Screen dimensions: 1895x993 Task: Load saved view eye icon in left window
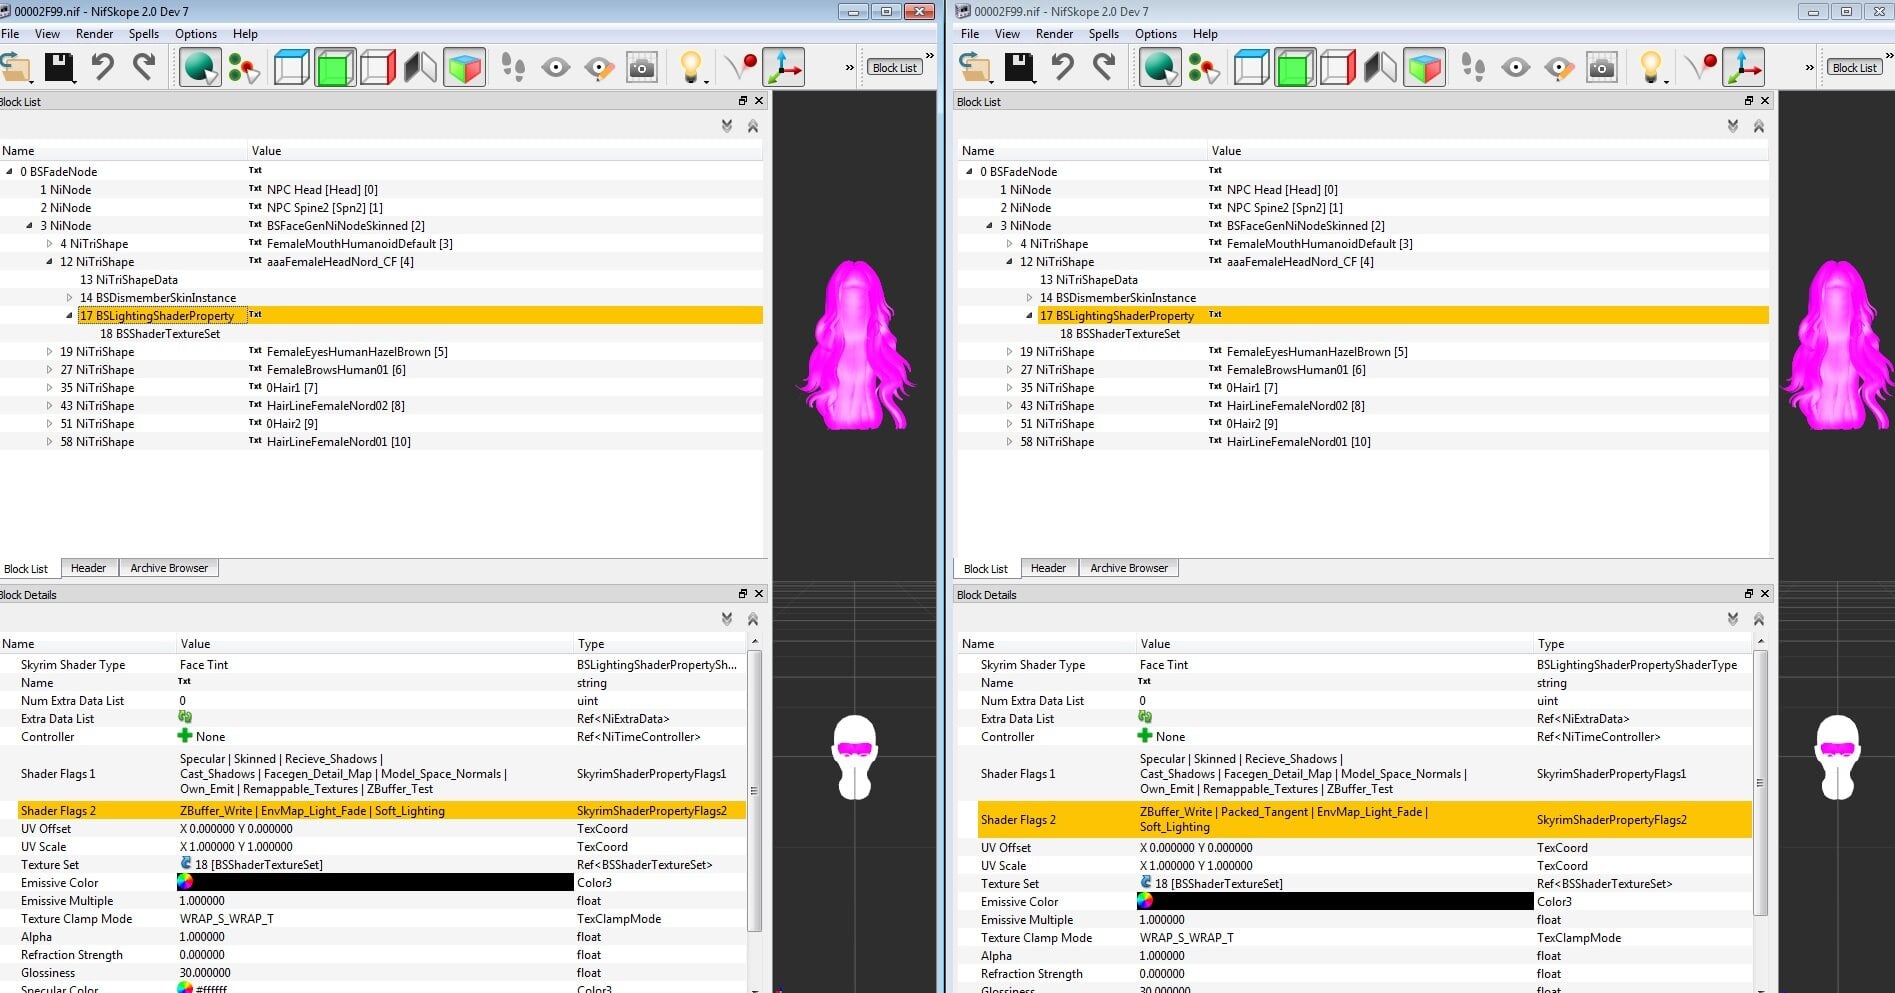click(556, 67)
